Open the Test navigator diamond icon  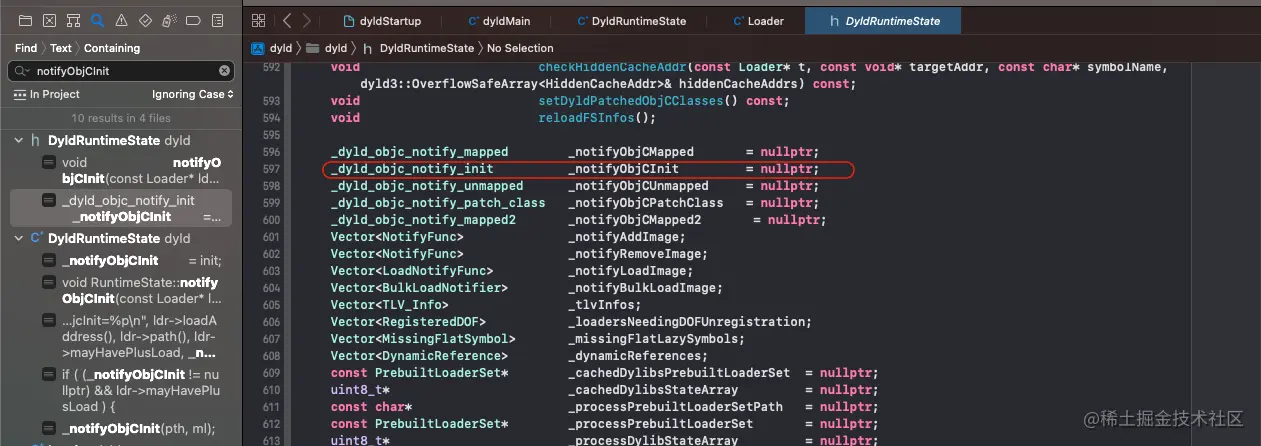tap(144, 20)
